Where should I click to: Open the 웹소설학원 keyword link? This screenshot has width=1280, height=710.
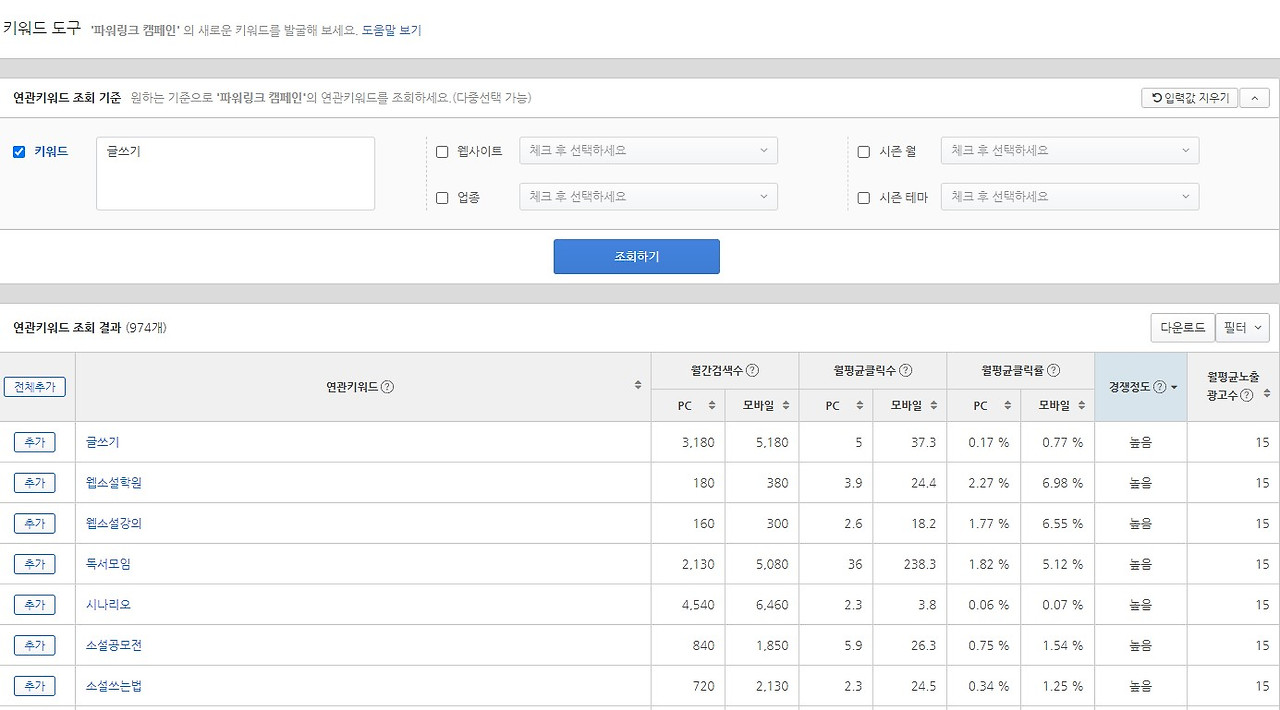(x=114, y=483)
